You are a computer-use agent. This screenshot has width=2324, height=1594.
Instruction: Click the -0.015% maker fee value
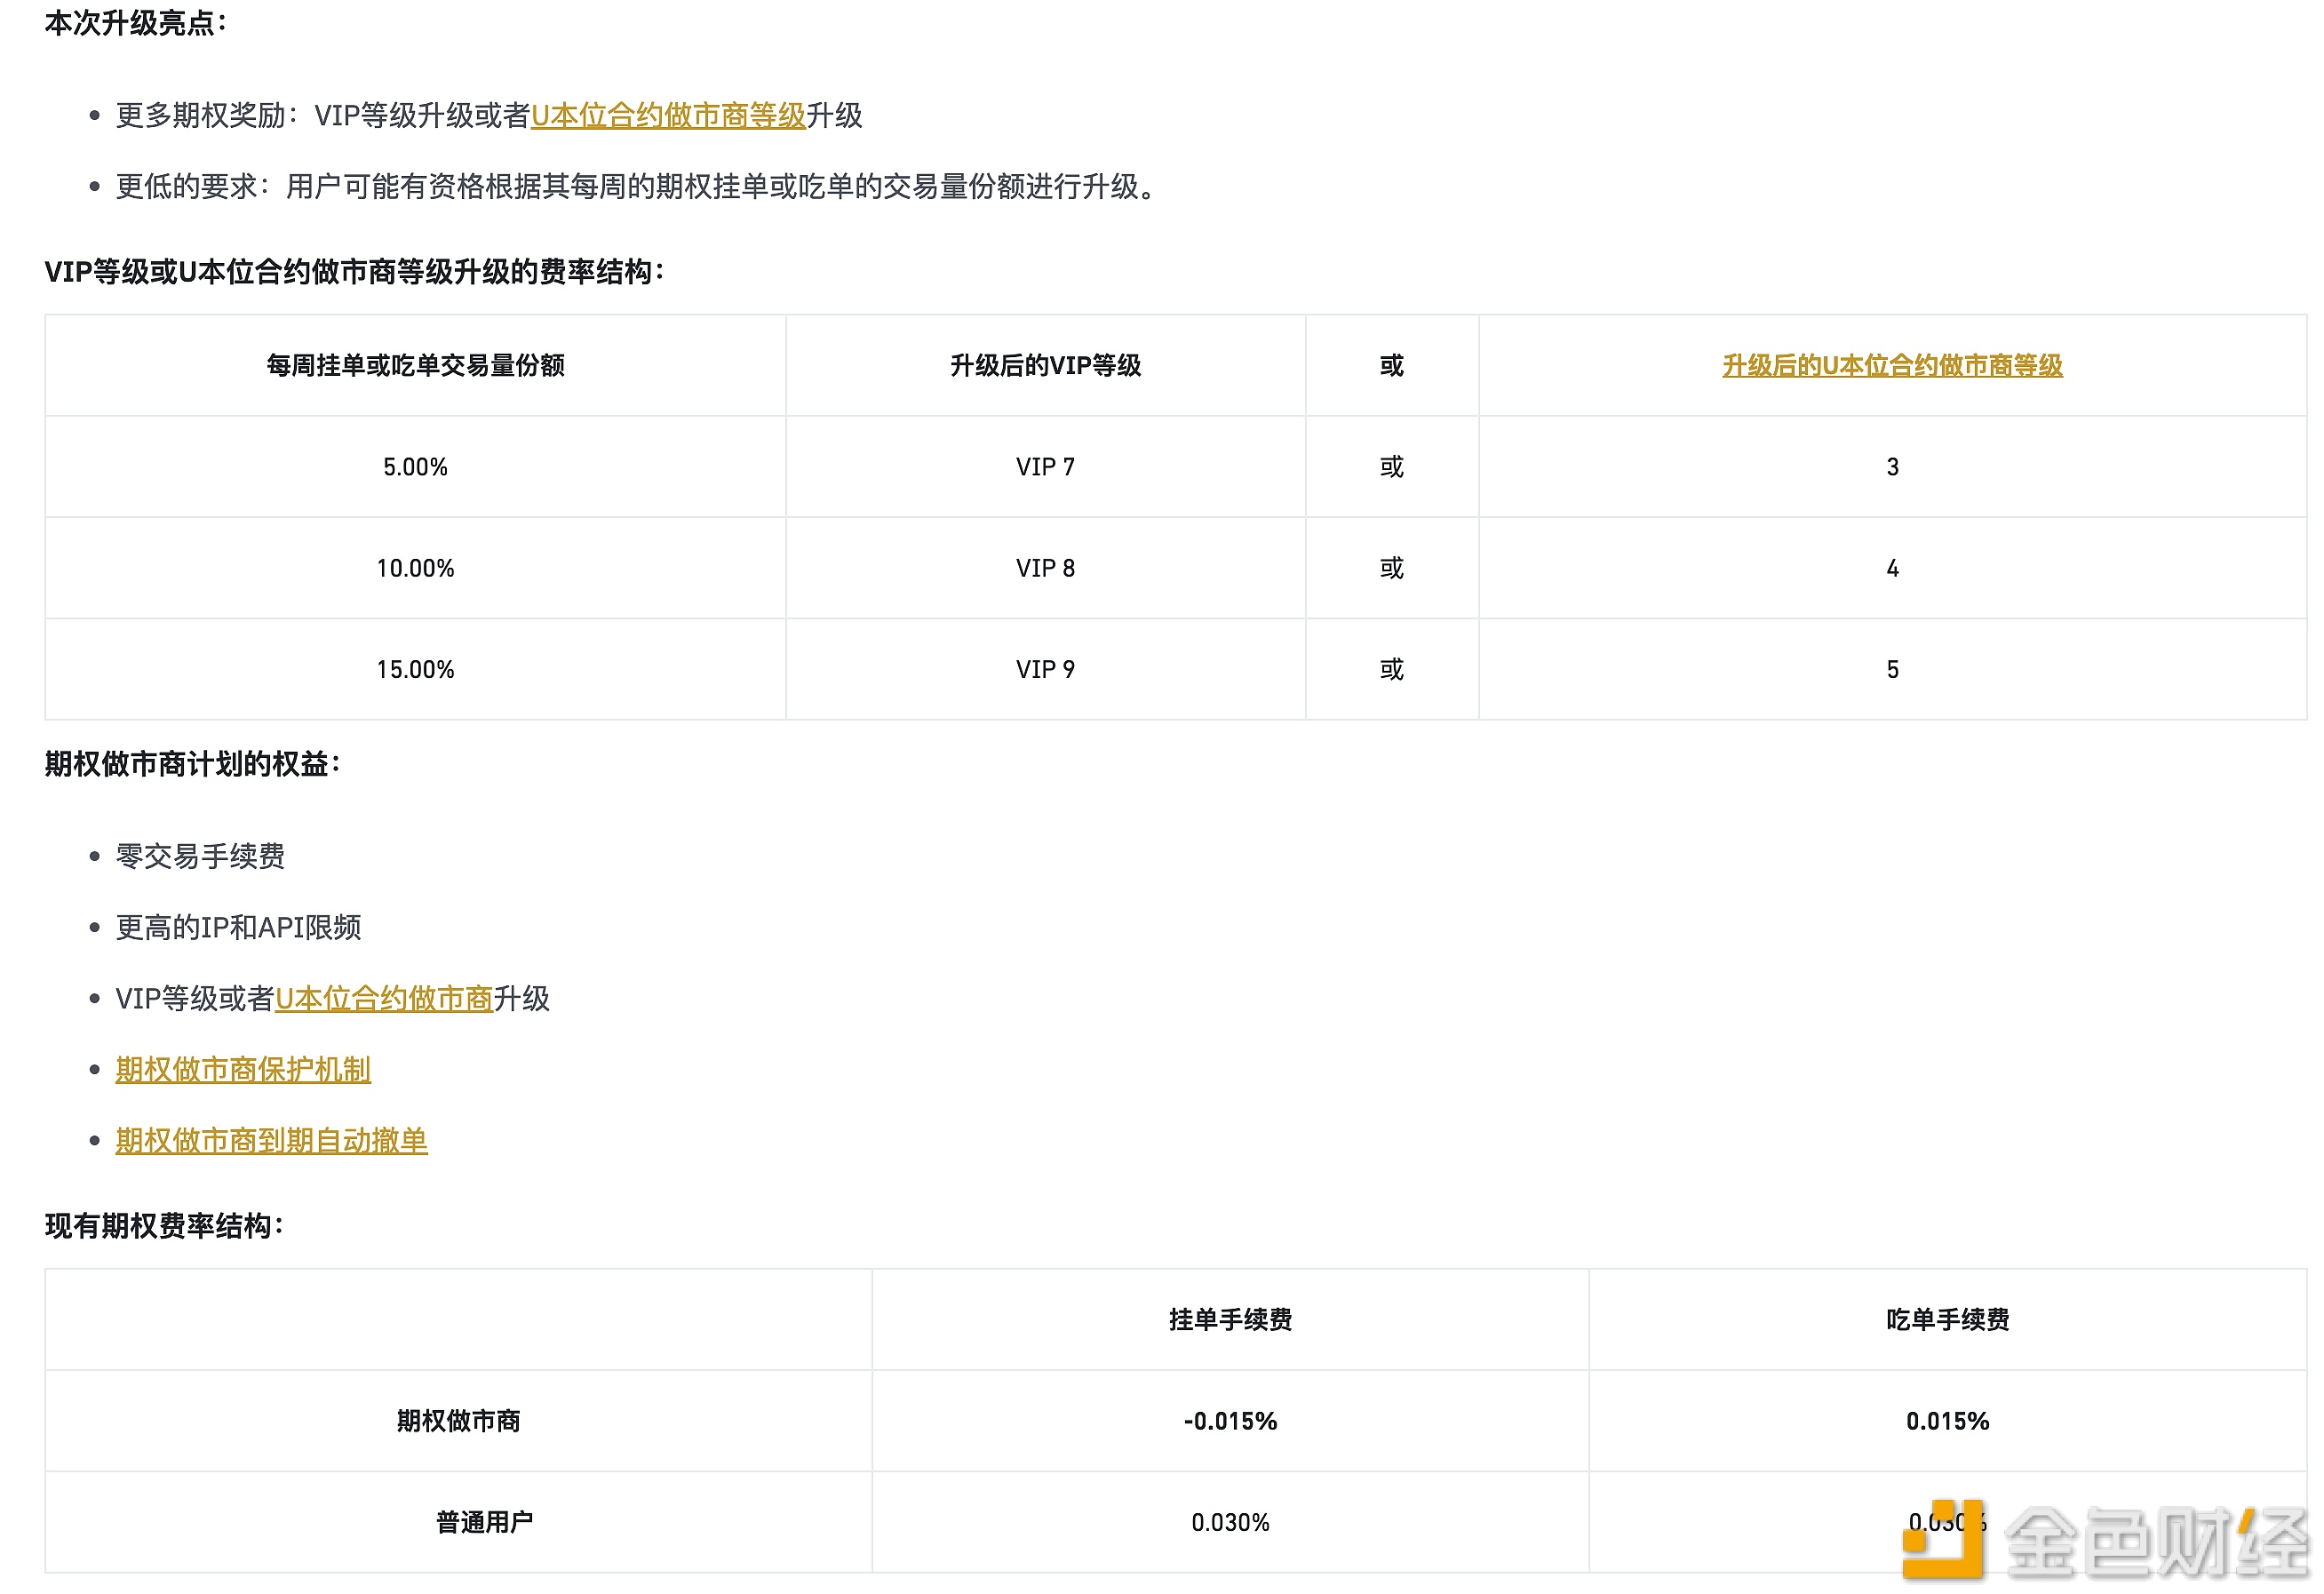(x=1230, y=1422)
